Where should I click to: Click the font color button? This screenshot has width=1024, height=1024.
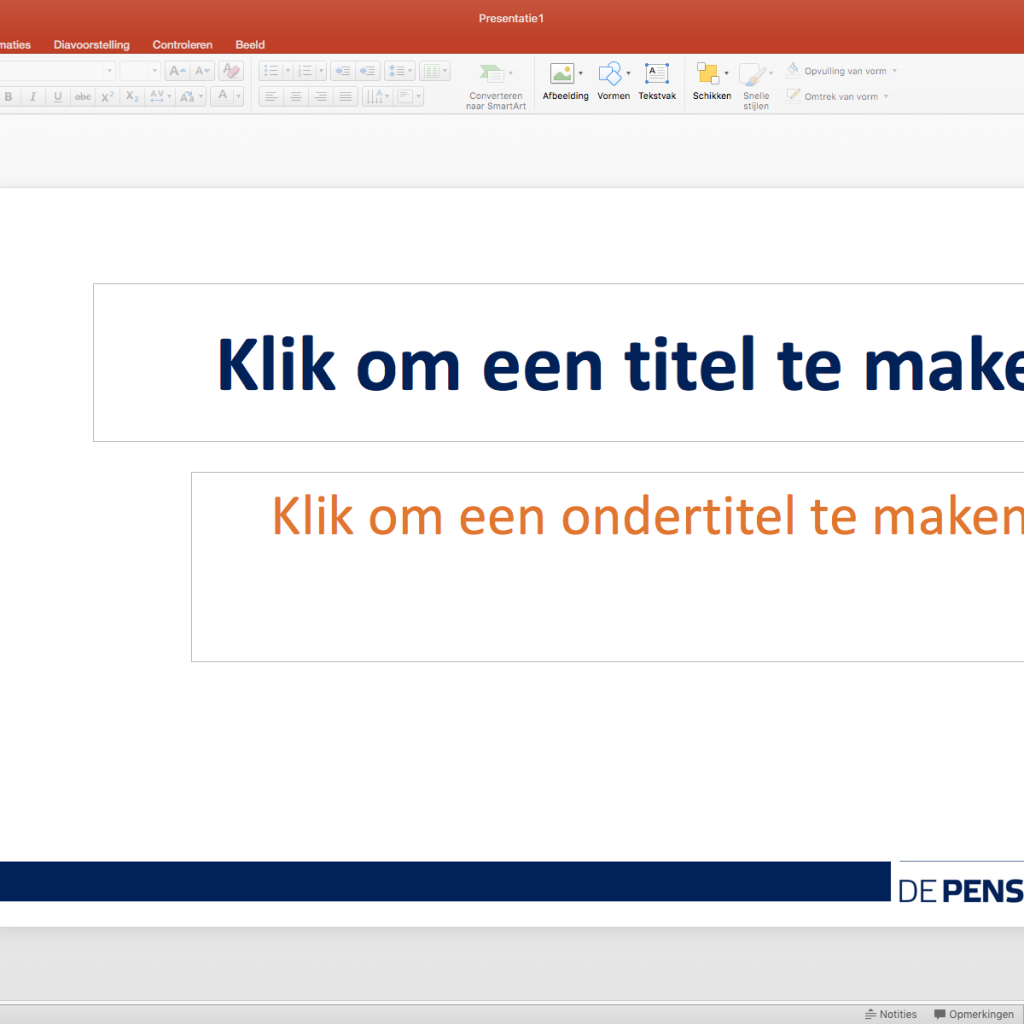coord(223,97)
